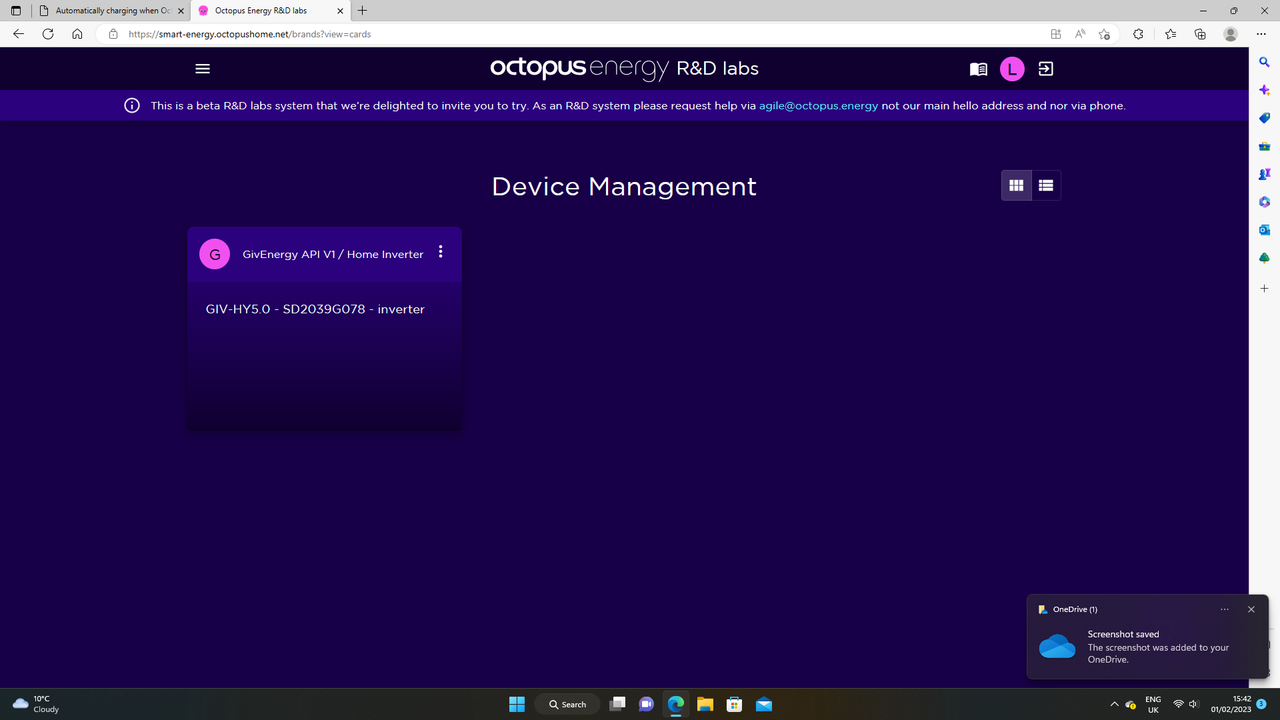Refresh the browser page

coord(47,33)
